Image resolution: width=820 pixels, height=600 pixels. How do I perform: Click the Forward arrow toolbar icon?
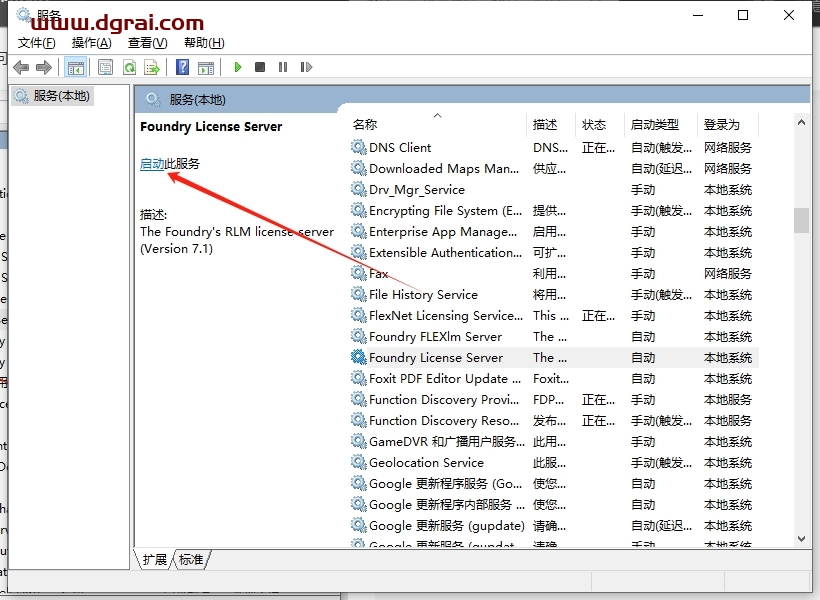point(44,67)
